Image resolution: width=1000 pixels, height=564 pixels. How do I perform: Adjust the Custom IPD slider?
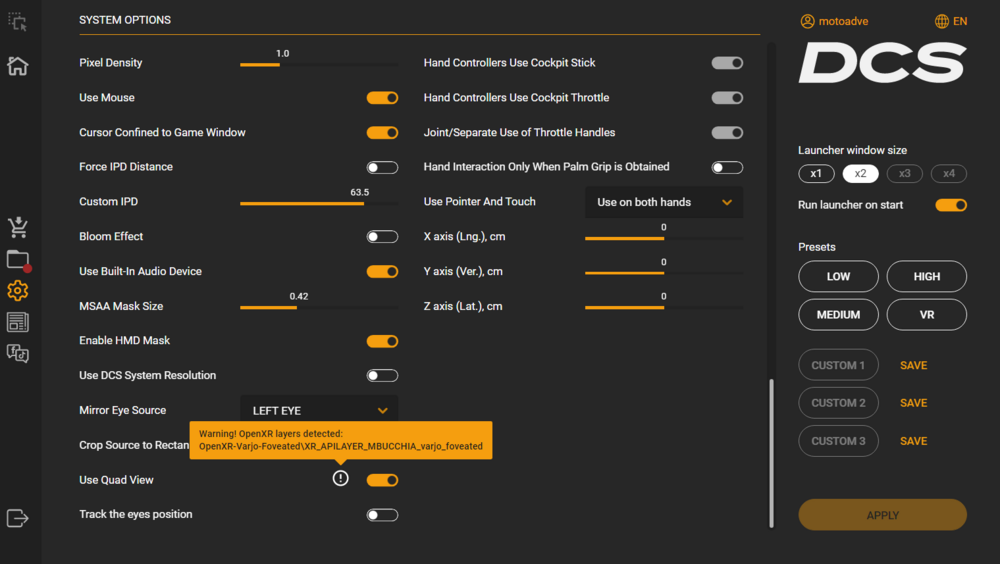[x=319, y=204]
